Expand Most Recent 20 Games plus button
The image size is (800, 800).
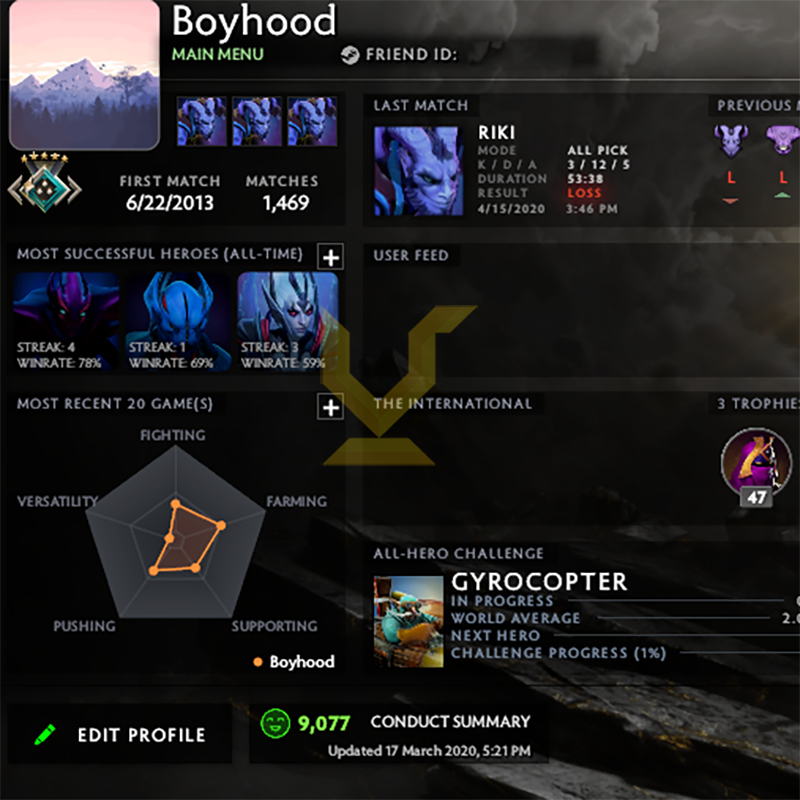[x=331, y=407]
